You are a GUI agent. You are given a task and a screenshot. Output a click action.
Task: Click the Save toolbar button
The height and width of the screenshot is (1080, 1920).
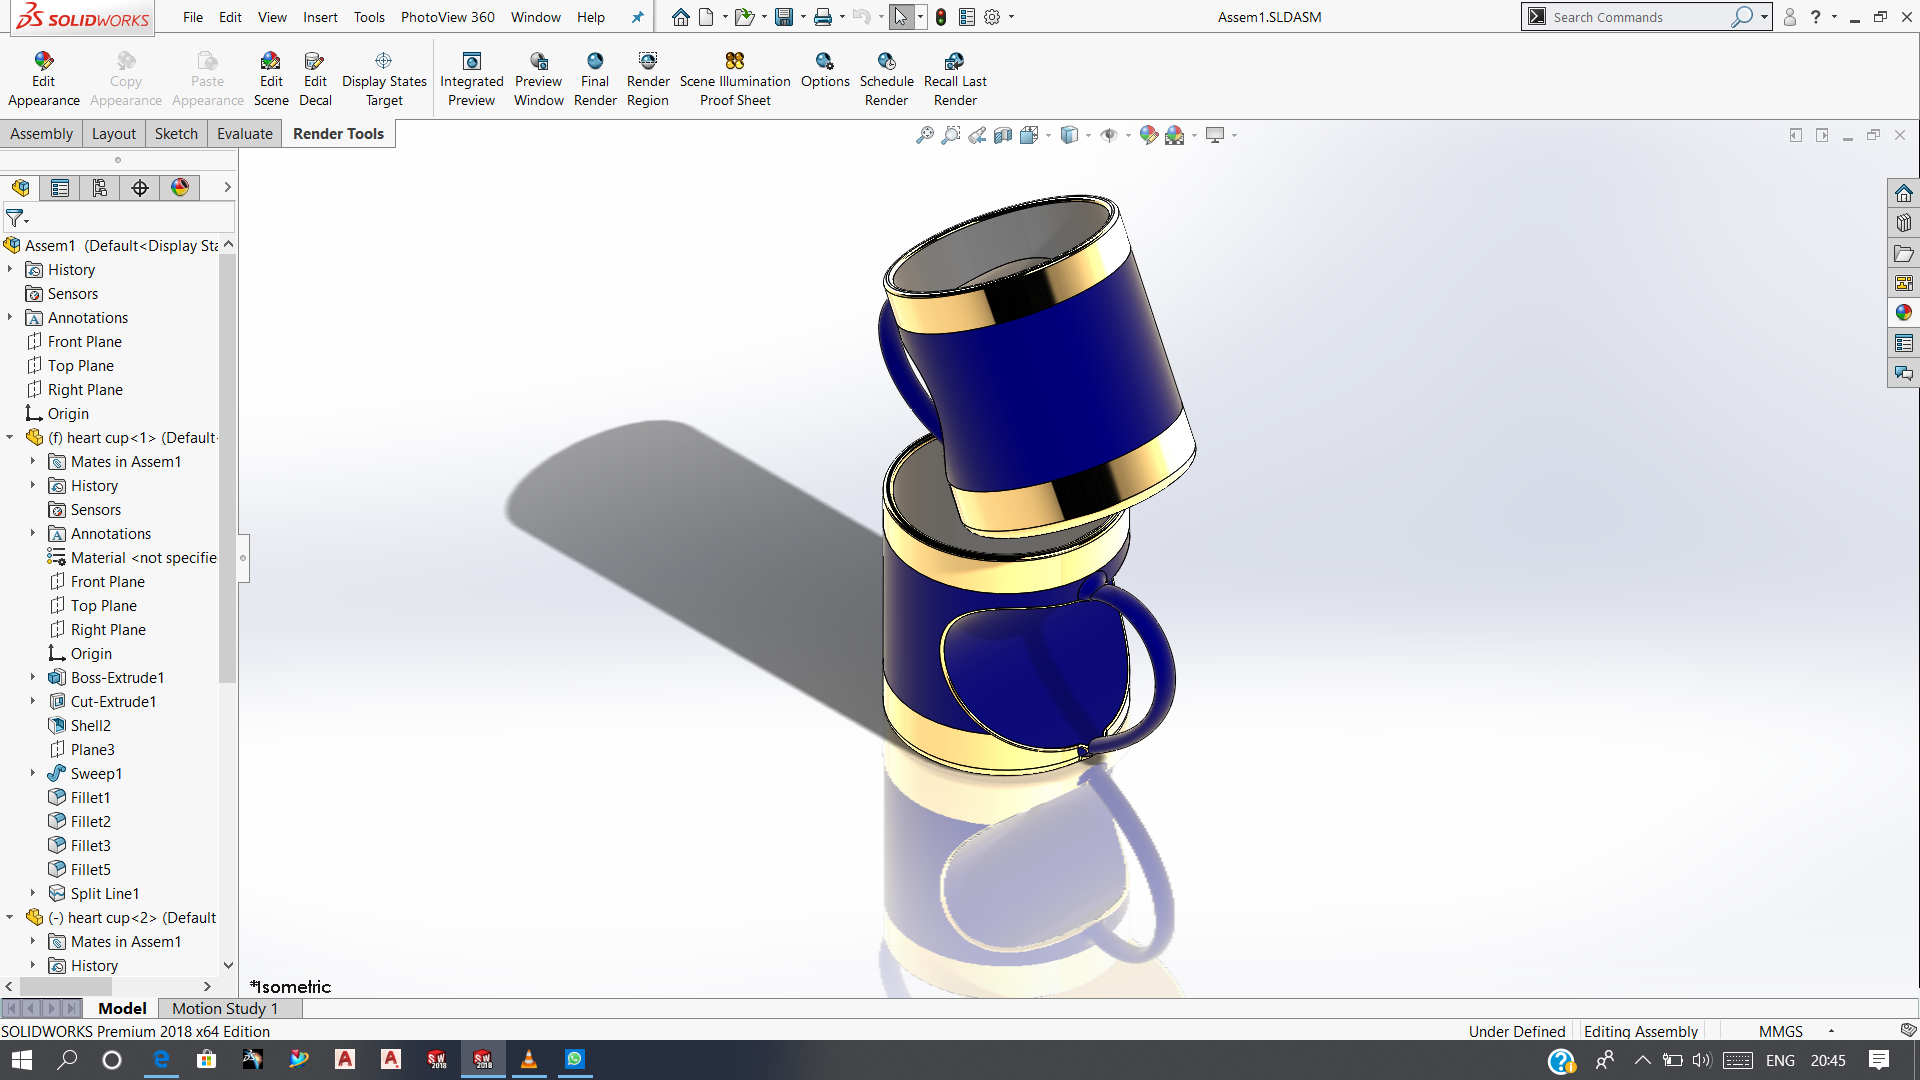pyautogui.click(x=784, y=17)
